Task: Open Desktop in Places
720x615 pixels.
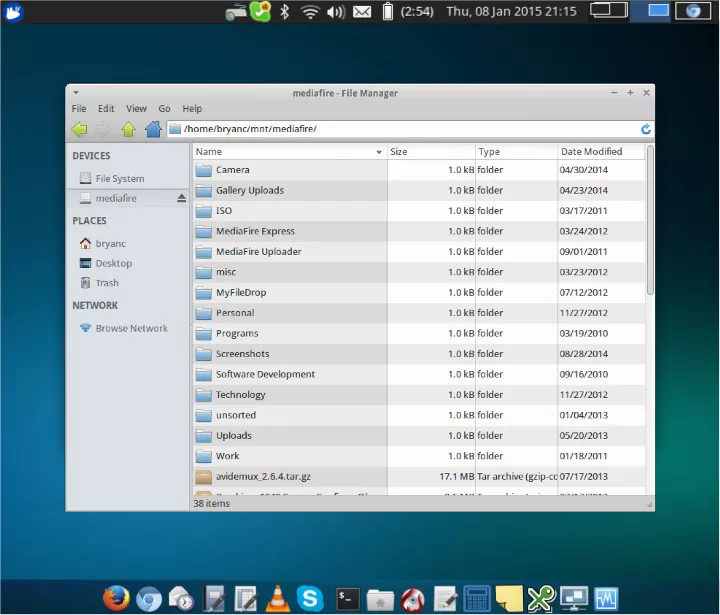Action: click(x=113, y=263)
